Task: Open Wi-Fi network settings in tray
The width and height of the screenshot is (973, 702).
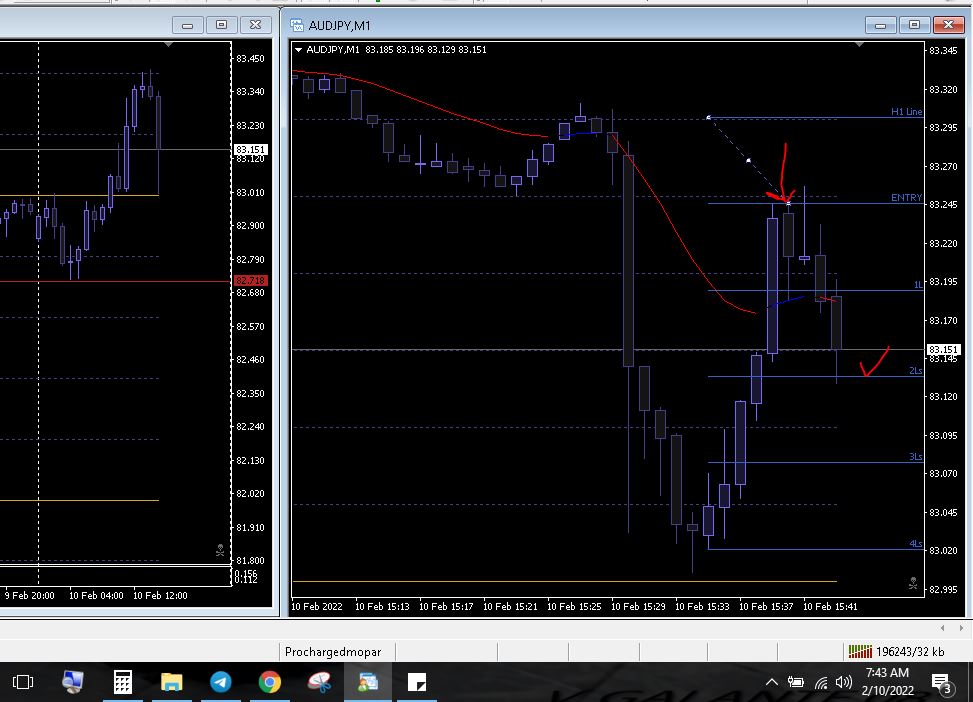Action: 821,683
